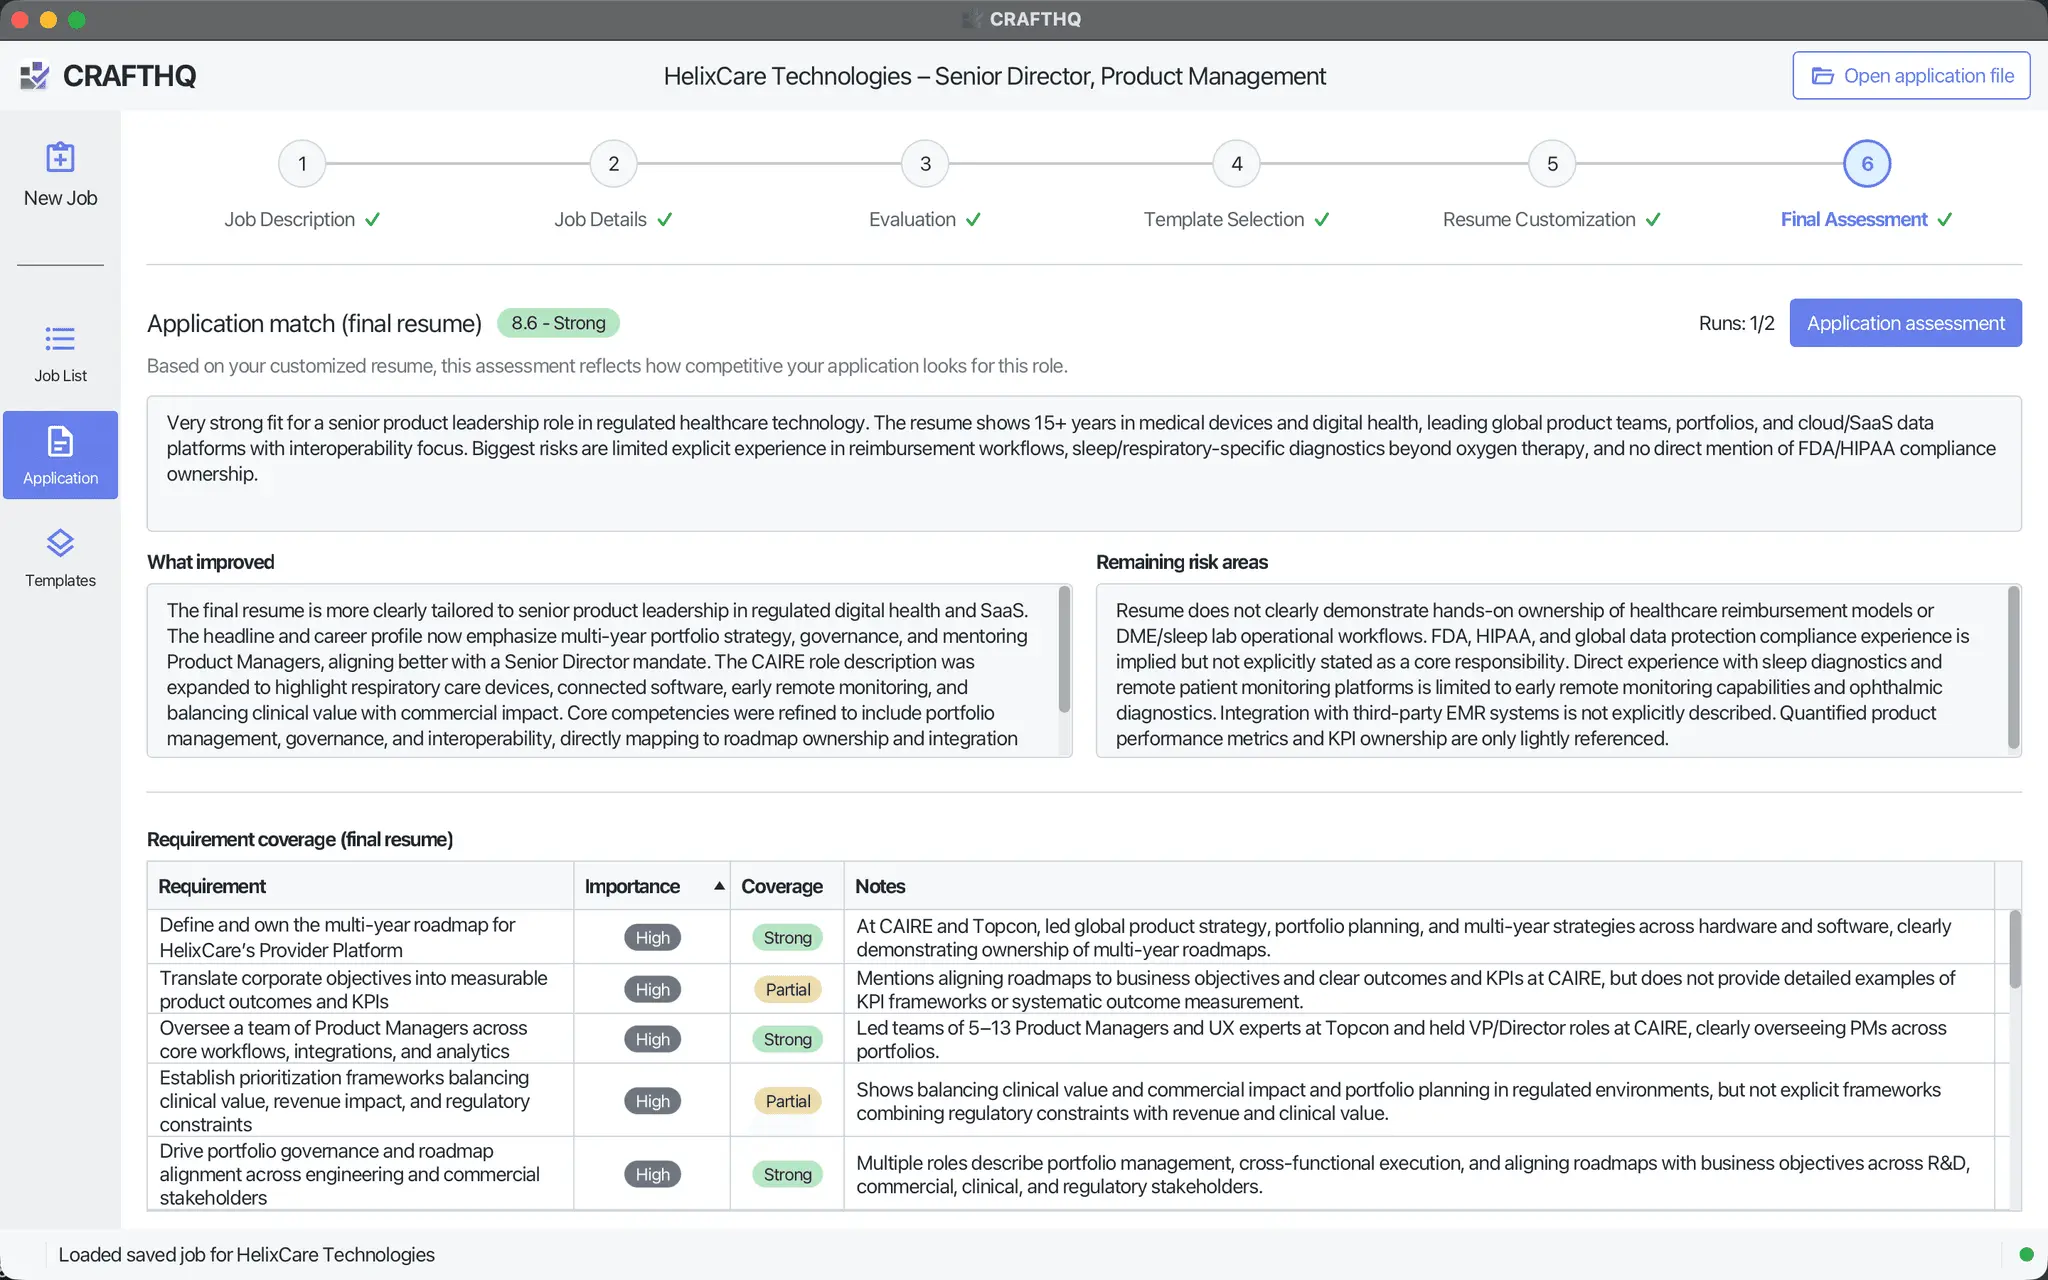Click the folder icon on Open application file

[x=1822, y=76]
